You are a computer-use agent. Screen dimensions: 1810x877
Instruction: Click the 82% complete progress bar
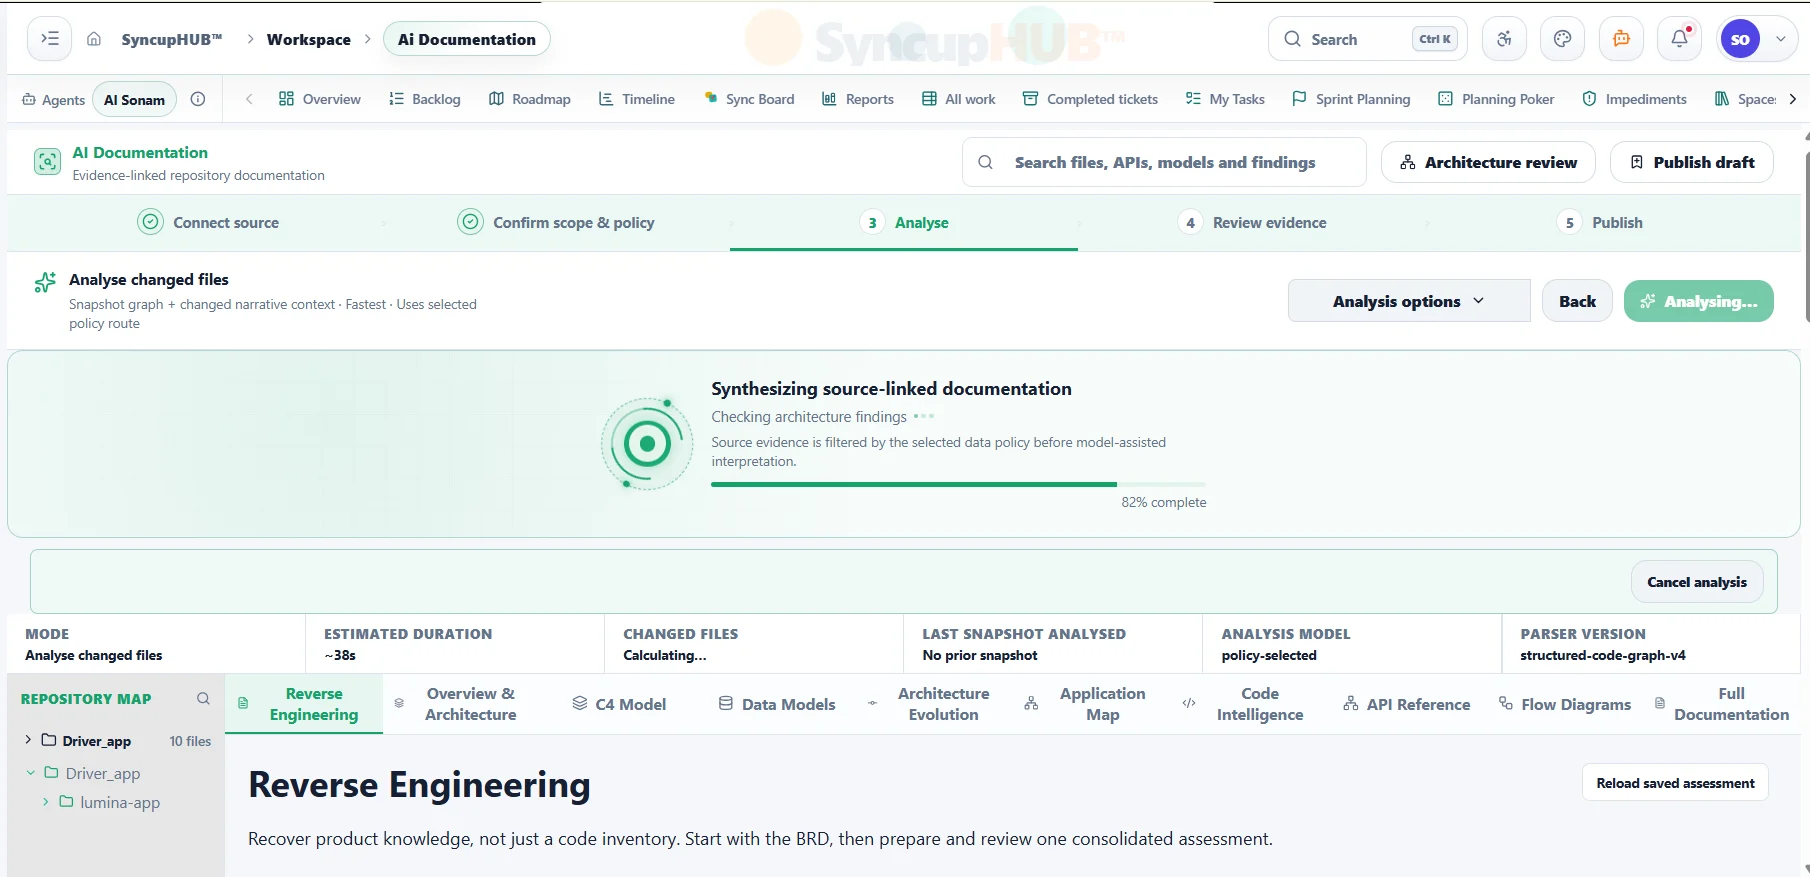pos(958,484)
